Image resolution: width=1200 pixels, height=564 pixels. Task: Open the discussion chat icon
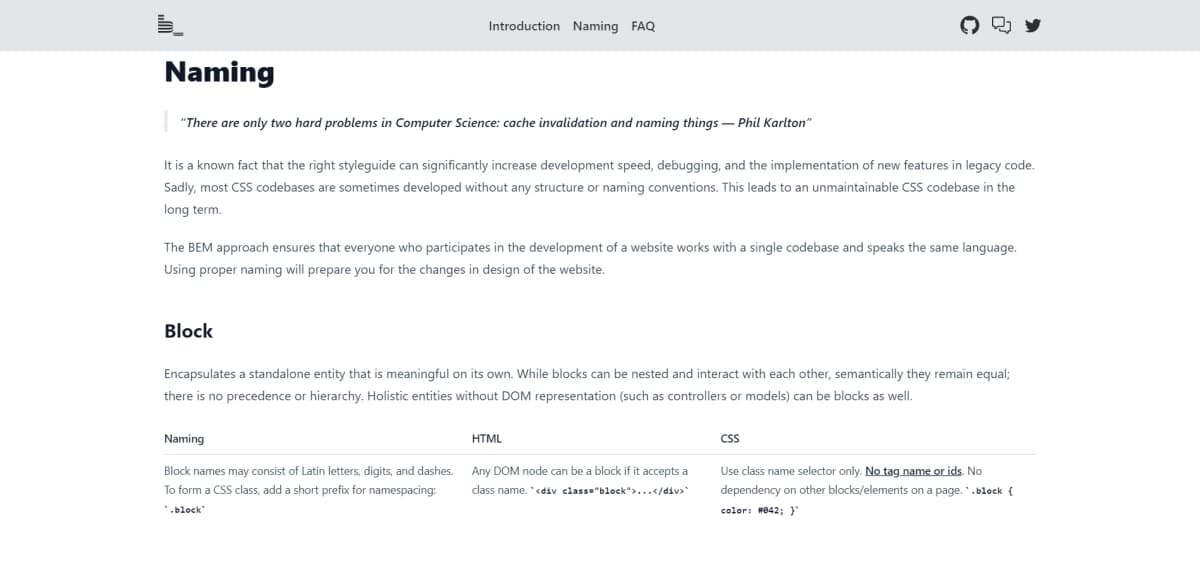(1001, 26)
